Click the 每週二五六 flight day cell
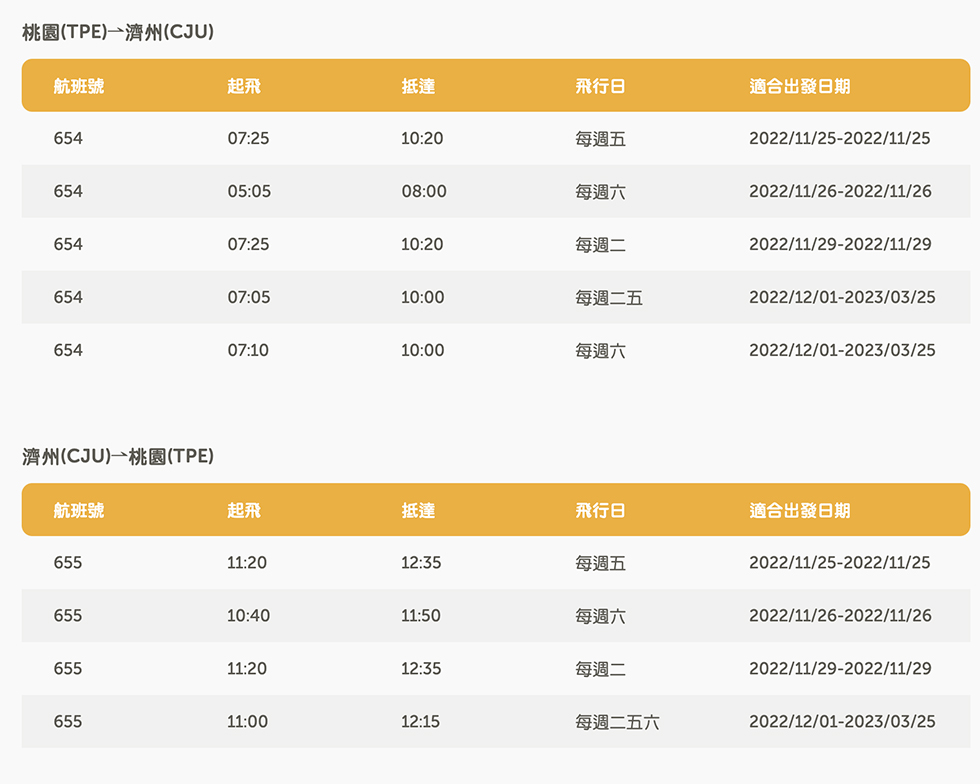This screenshot has width=980, height=784. [x=617, y=722]
